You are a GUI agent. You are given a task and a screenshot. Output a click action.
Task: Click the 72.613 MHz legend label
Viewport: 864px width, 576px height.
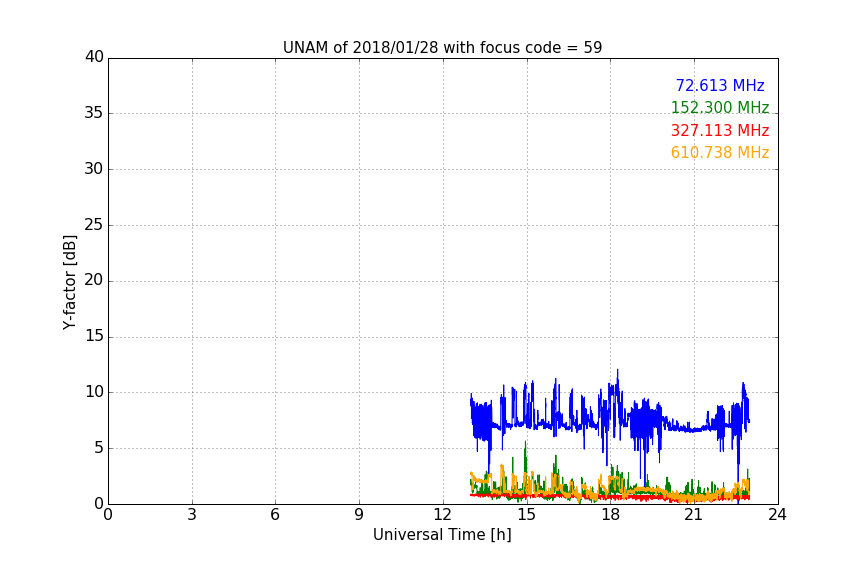pos(719,86)
